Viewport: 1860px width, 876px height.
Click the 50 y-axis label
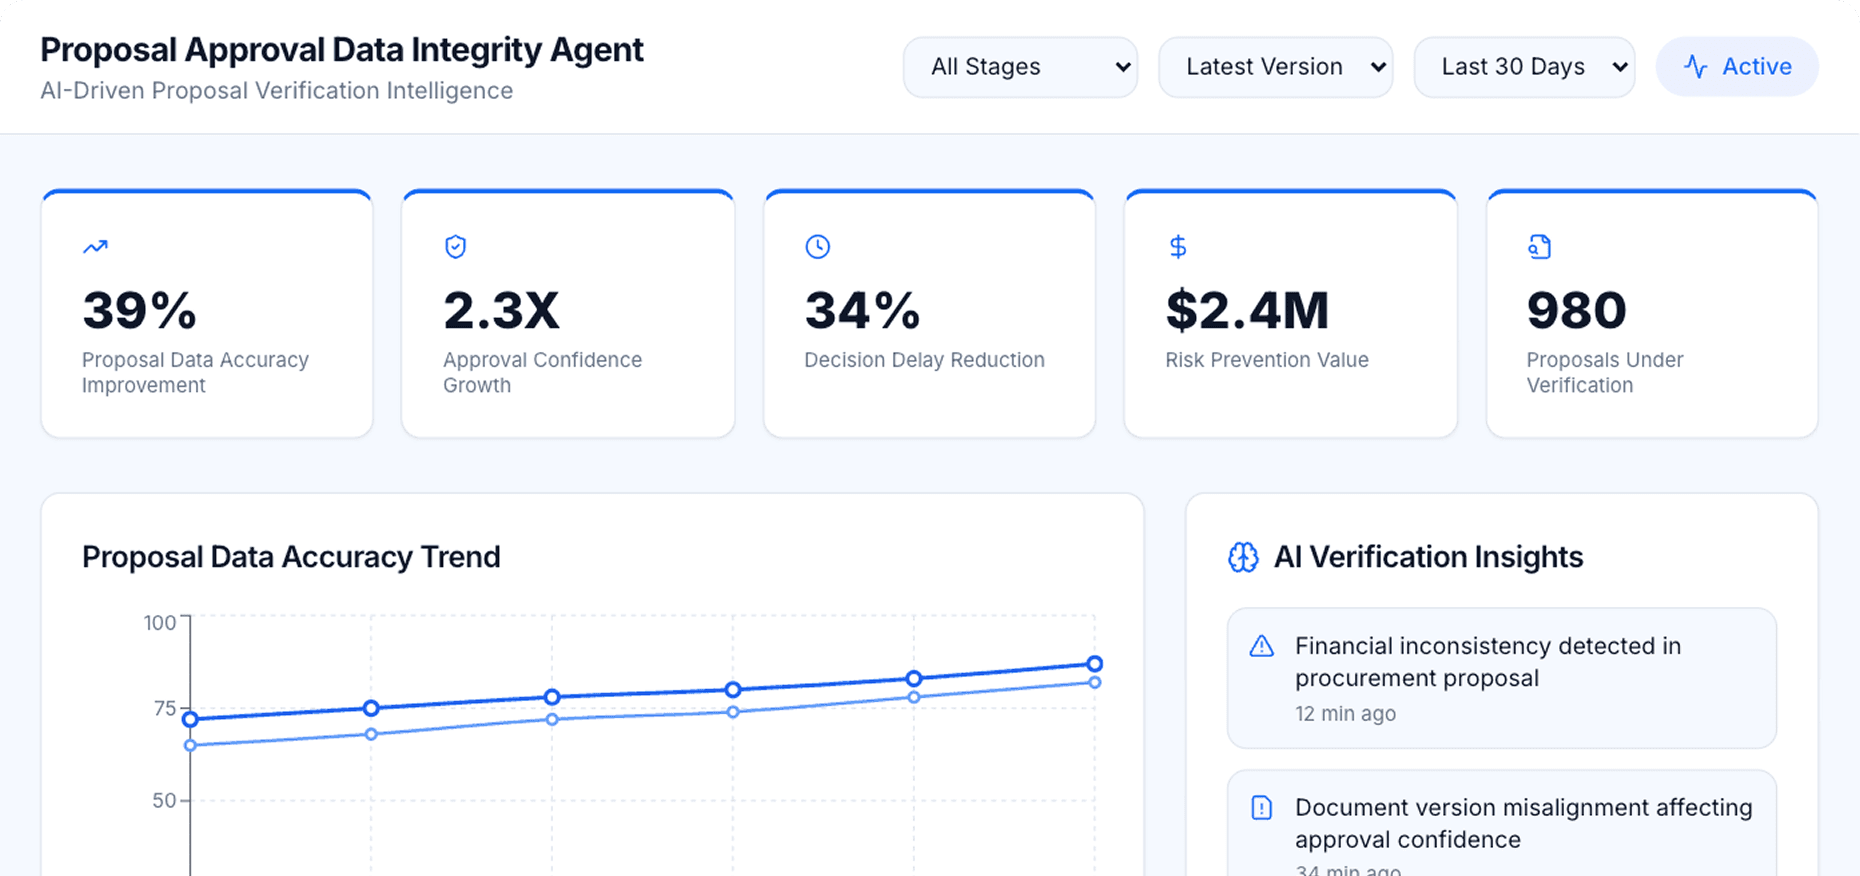[x=165, y=800]
